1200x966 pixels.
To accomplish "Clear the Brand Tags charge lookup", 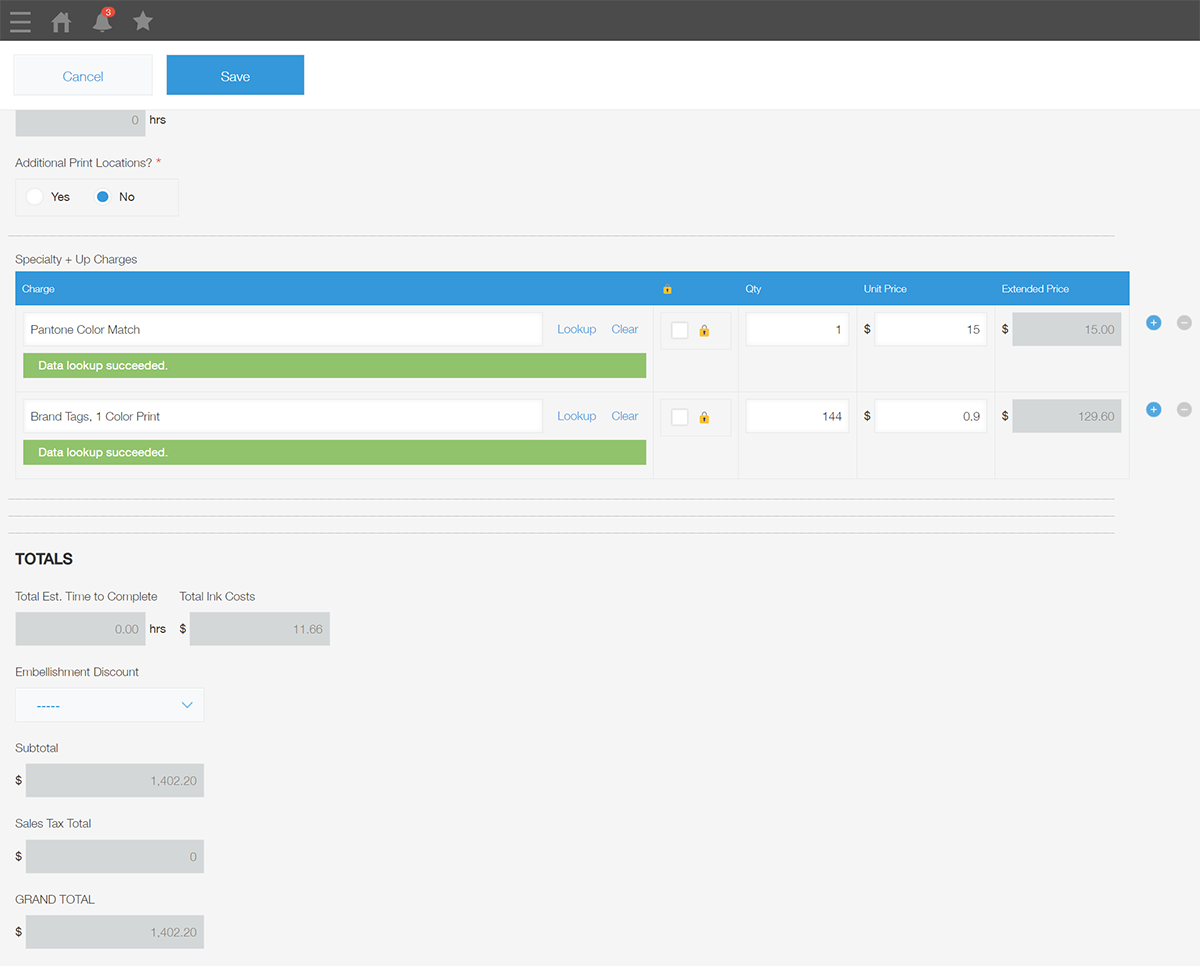I will coord(625,416).
